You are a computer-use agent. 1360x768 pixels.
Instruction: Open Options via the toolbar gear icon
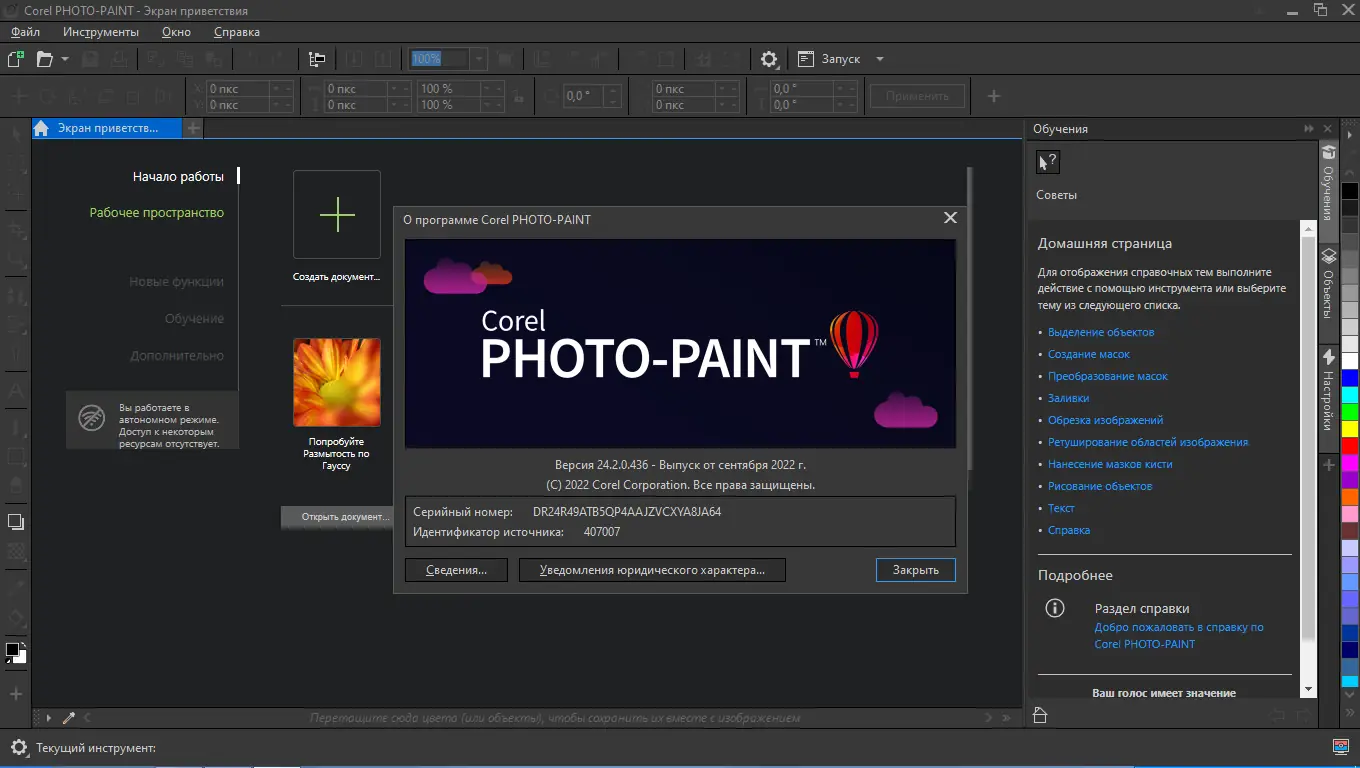click(769, 59)
